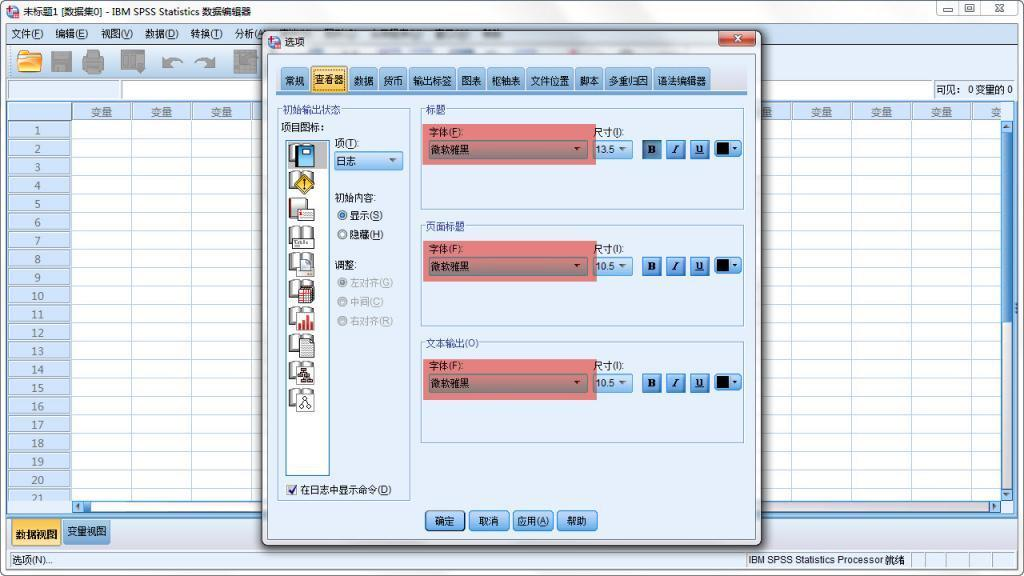The height and width of the screenshot is (576, 1024).
Task: Select the Model viewer item icon
Action: click(x=302, y=400)
